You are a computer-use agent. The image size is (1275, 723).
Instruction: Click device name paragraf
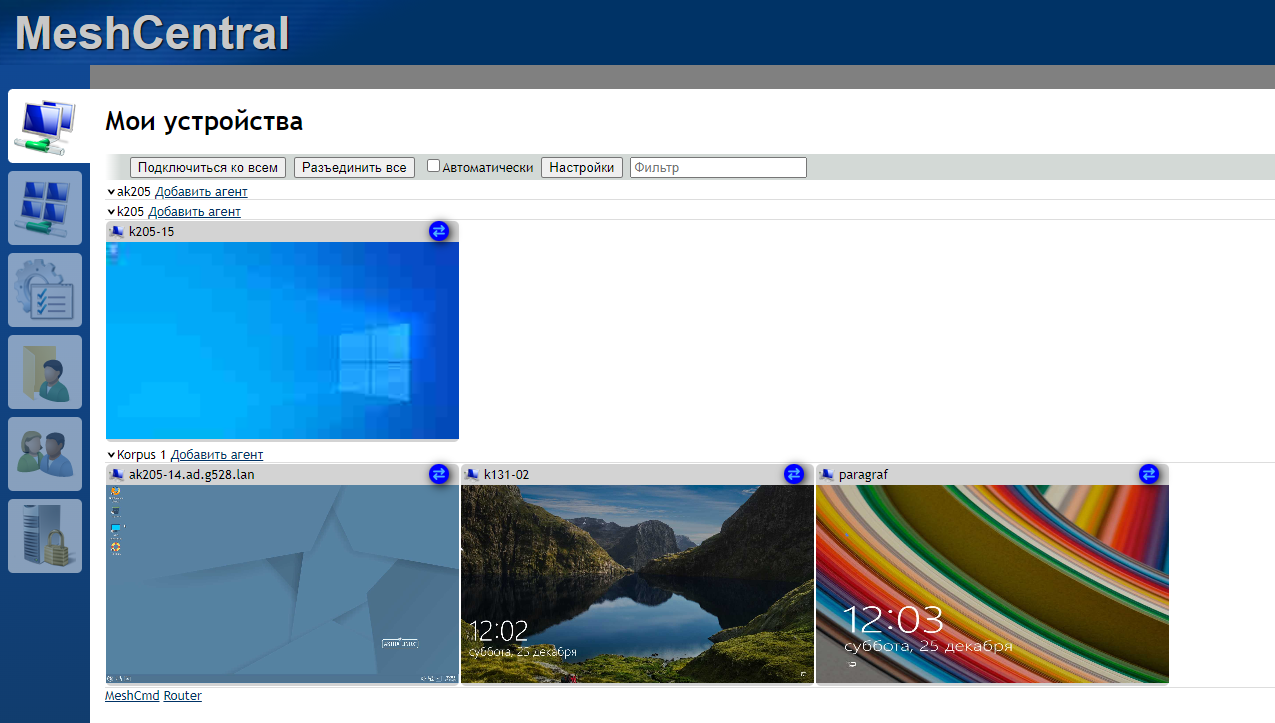coord(863,474)
